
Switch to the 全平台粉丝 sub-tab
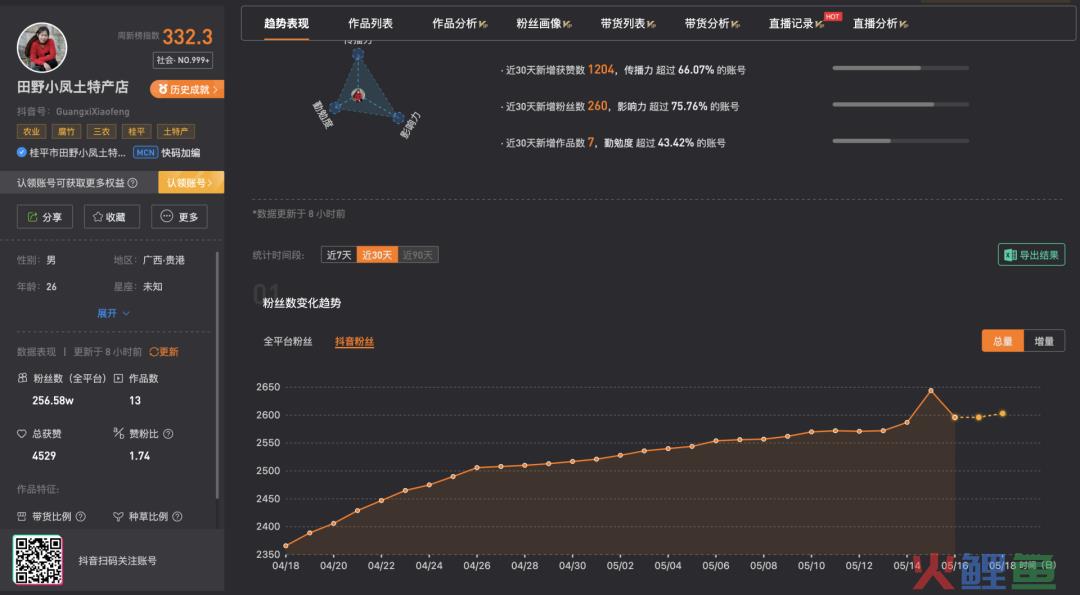point(288,342)
